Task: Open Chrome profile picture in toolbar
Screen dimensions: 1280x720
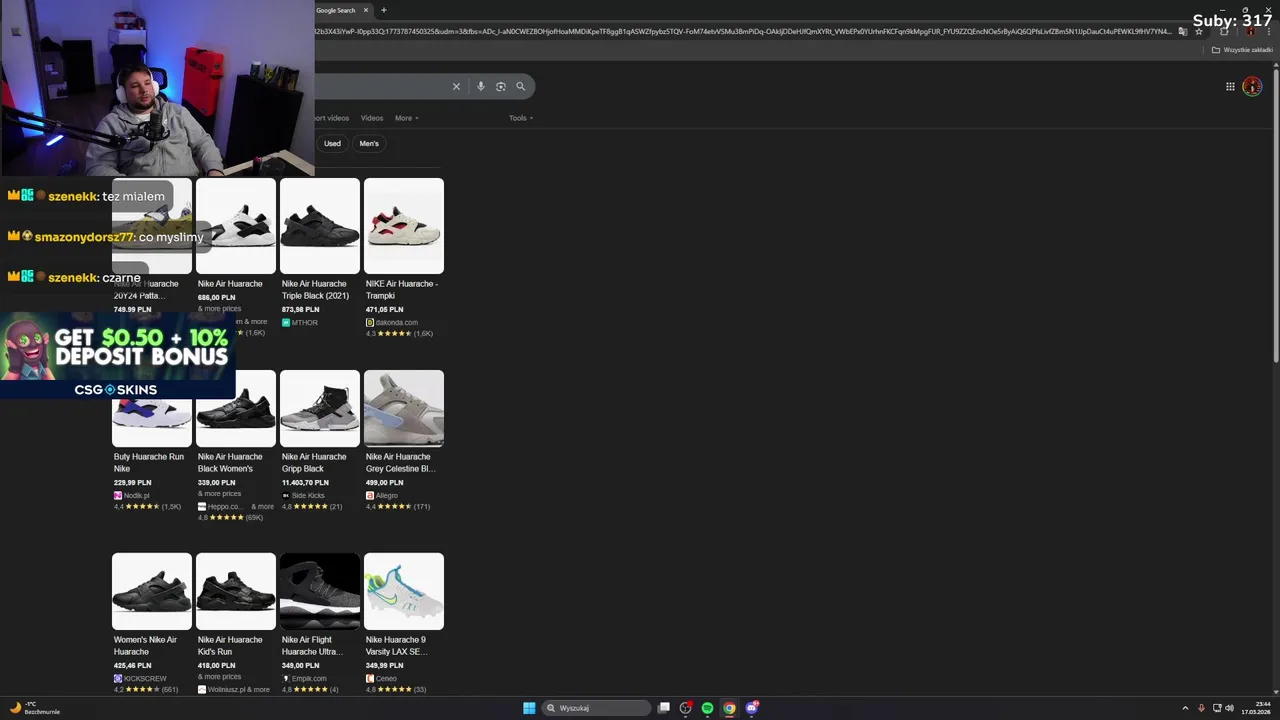Action: 1250,31
